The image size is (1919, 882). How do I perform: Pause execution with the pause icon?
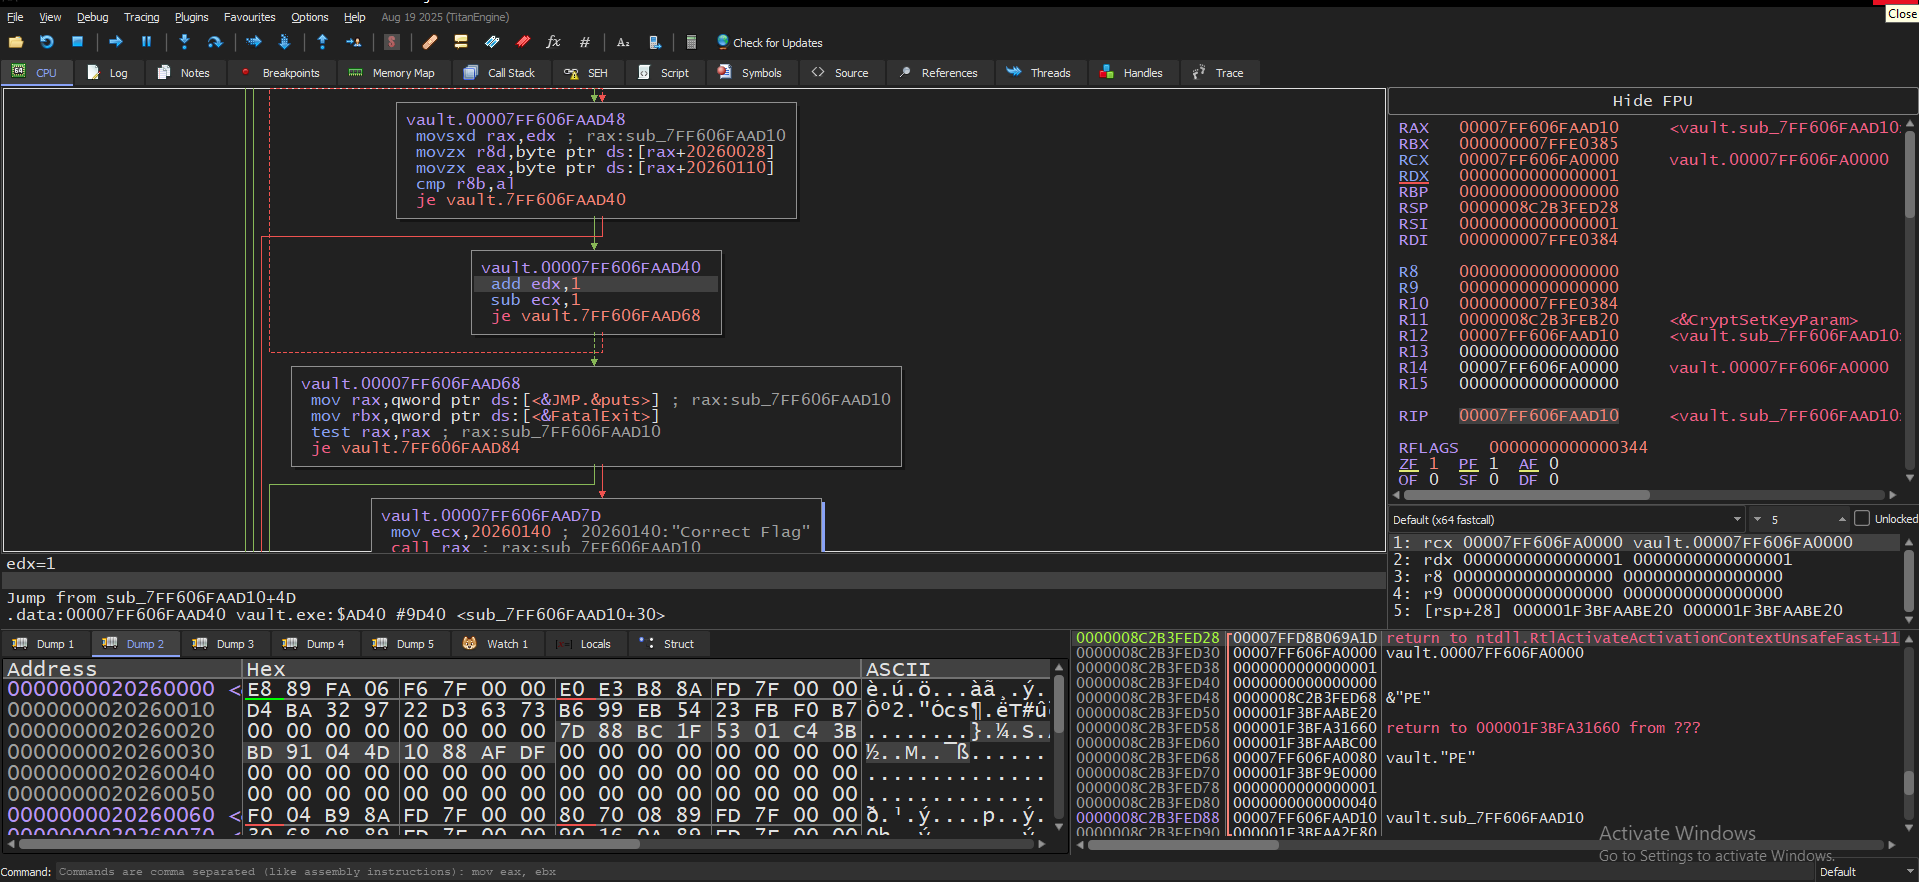146,42
